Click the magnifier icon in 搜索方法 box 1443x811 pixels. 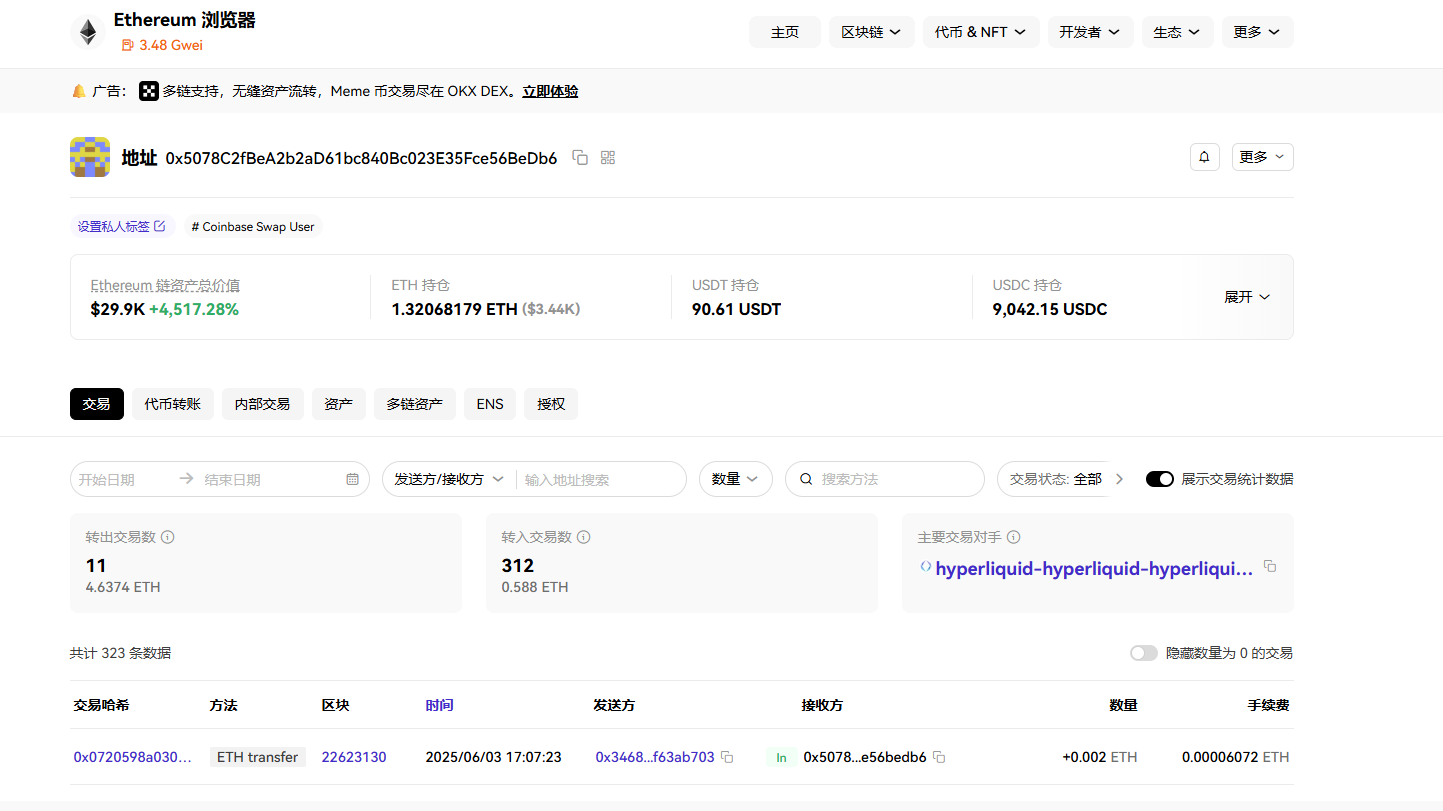(x=806, y=479)
